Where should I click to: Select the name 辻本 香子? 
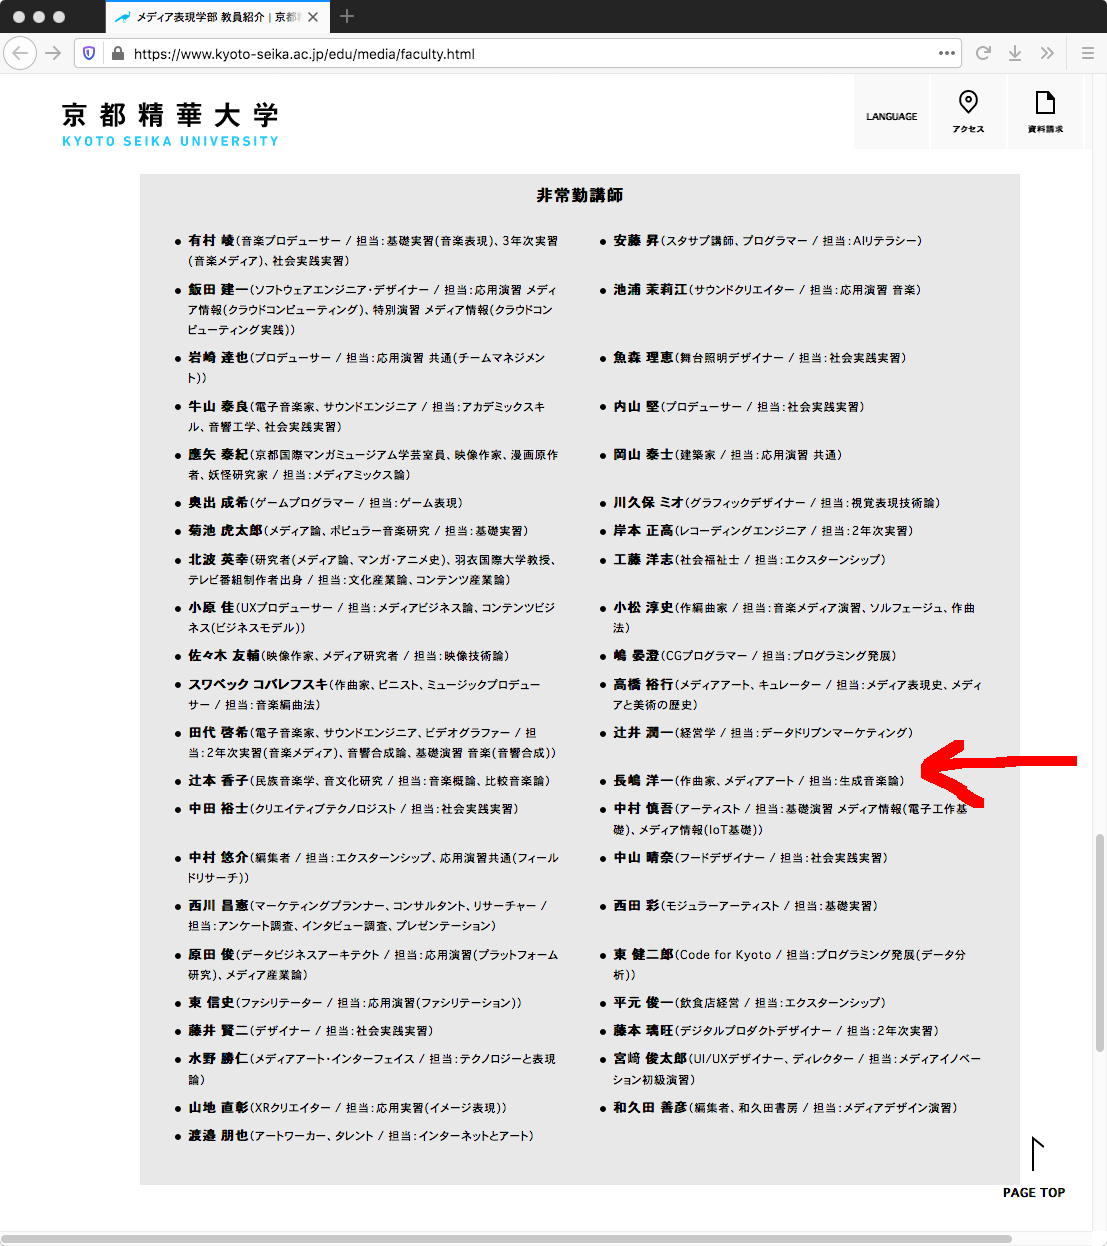tap(218, 781)
